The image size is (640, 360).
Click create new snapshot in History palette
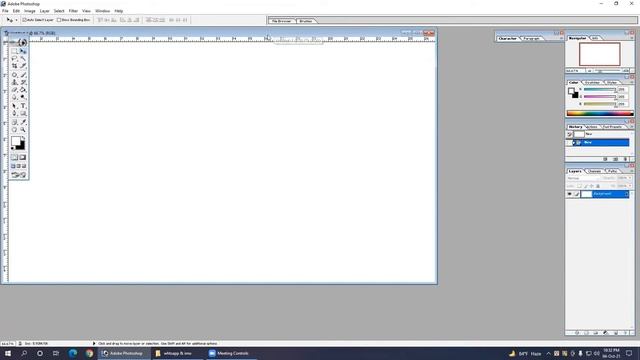tap(616, 159)
